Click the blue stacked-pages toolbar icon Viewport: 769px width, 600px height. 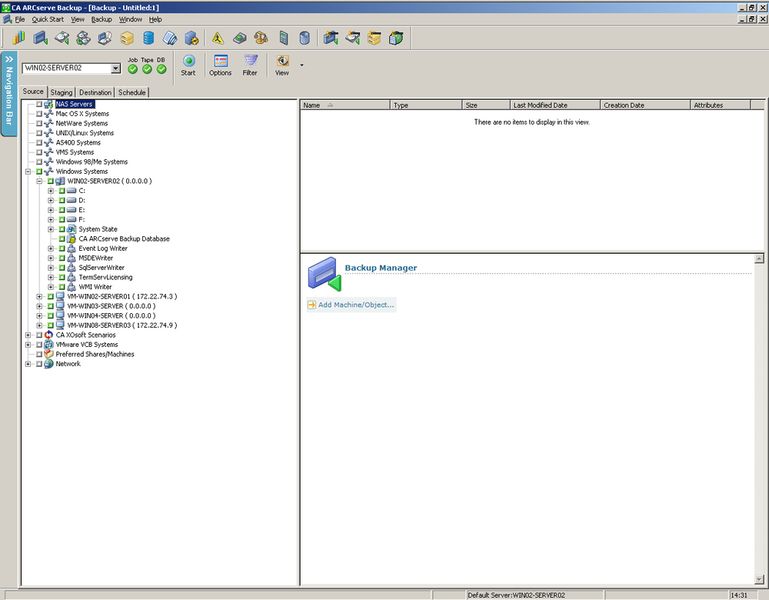170,38
